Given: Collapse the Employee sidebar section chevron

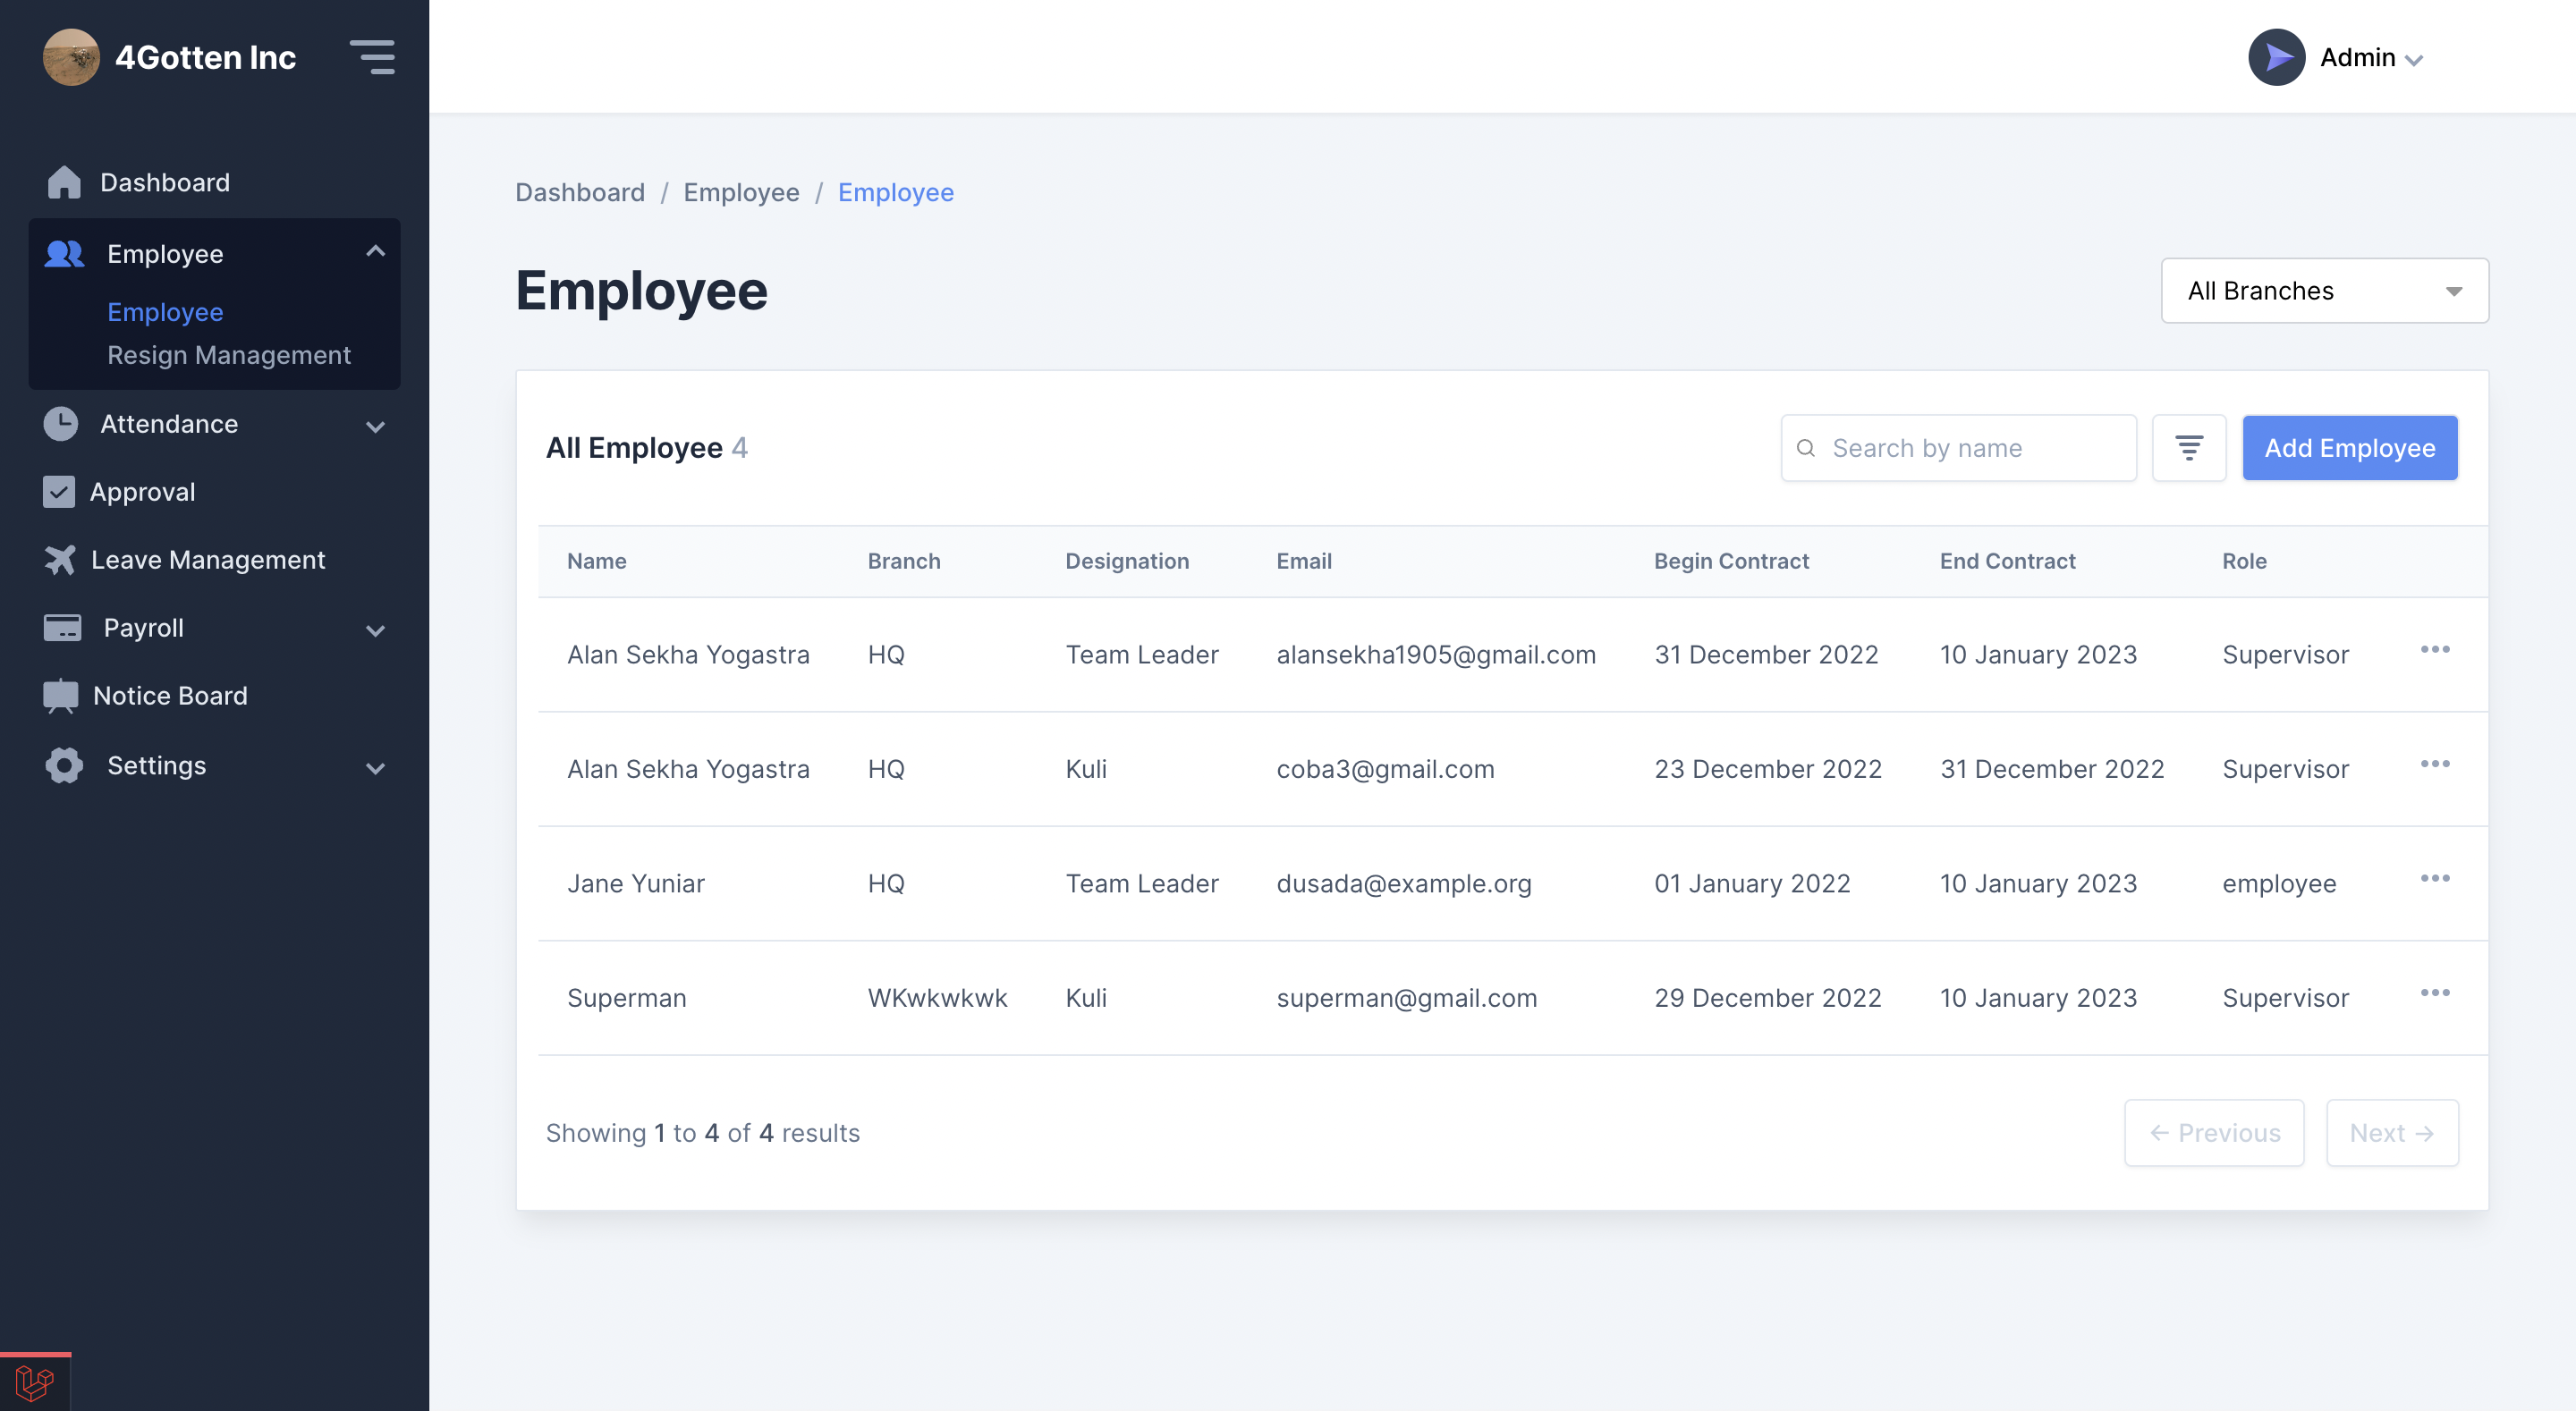Looking at the screenshot, I should (375, 251).
